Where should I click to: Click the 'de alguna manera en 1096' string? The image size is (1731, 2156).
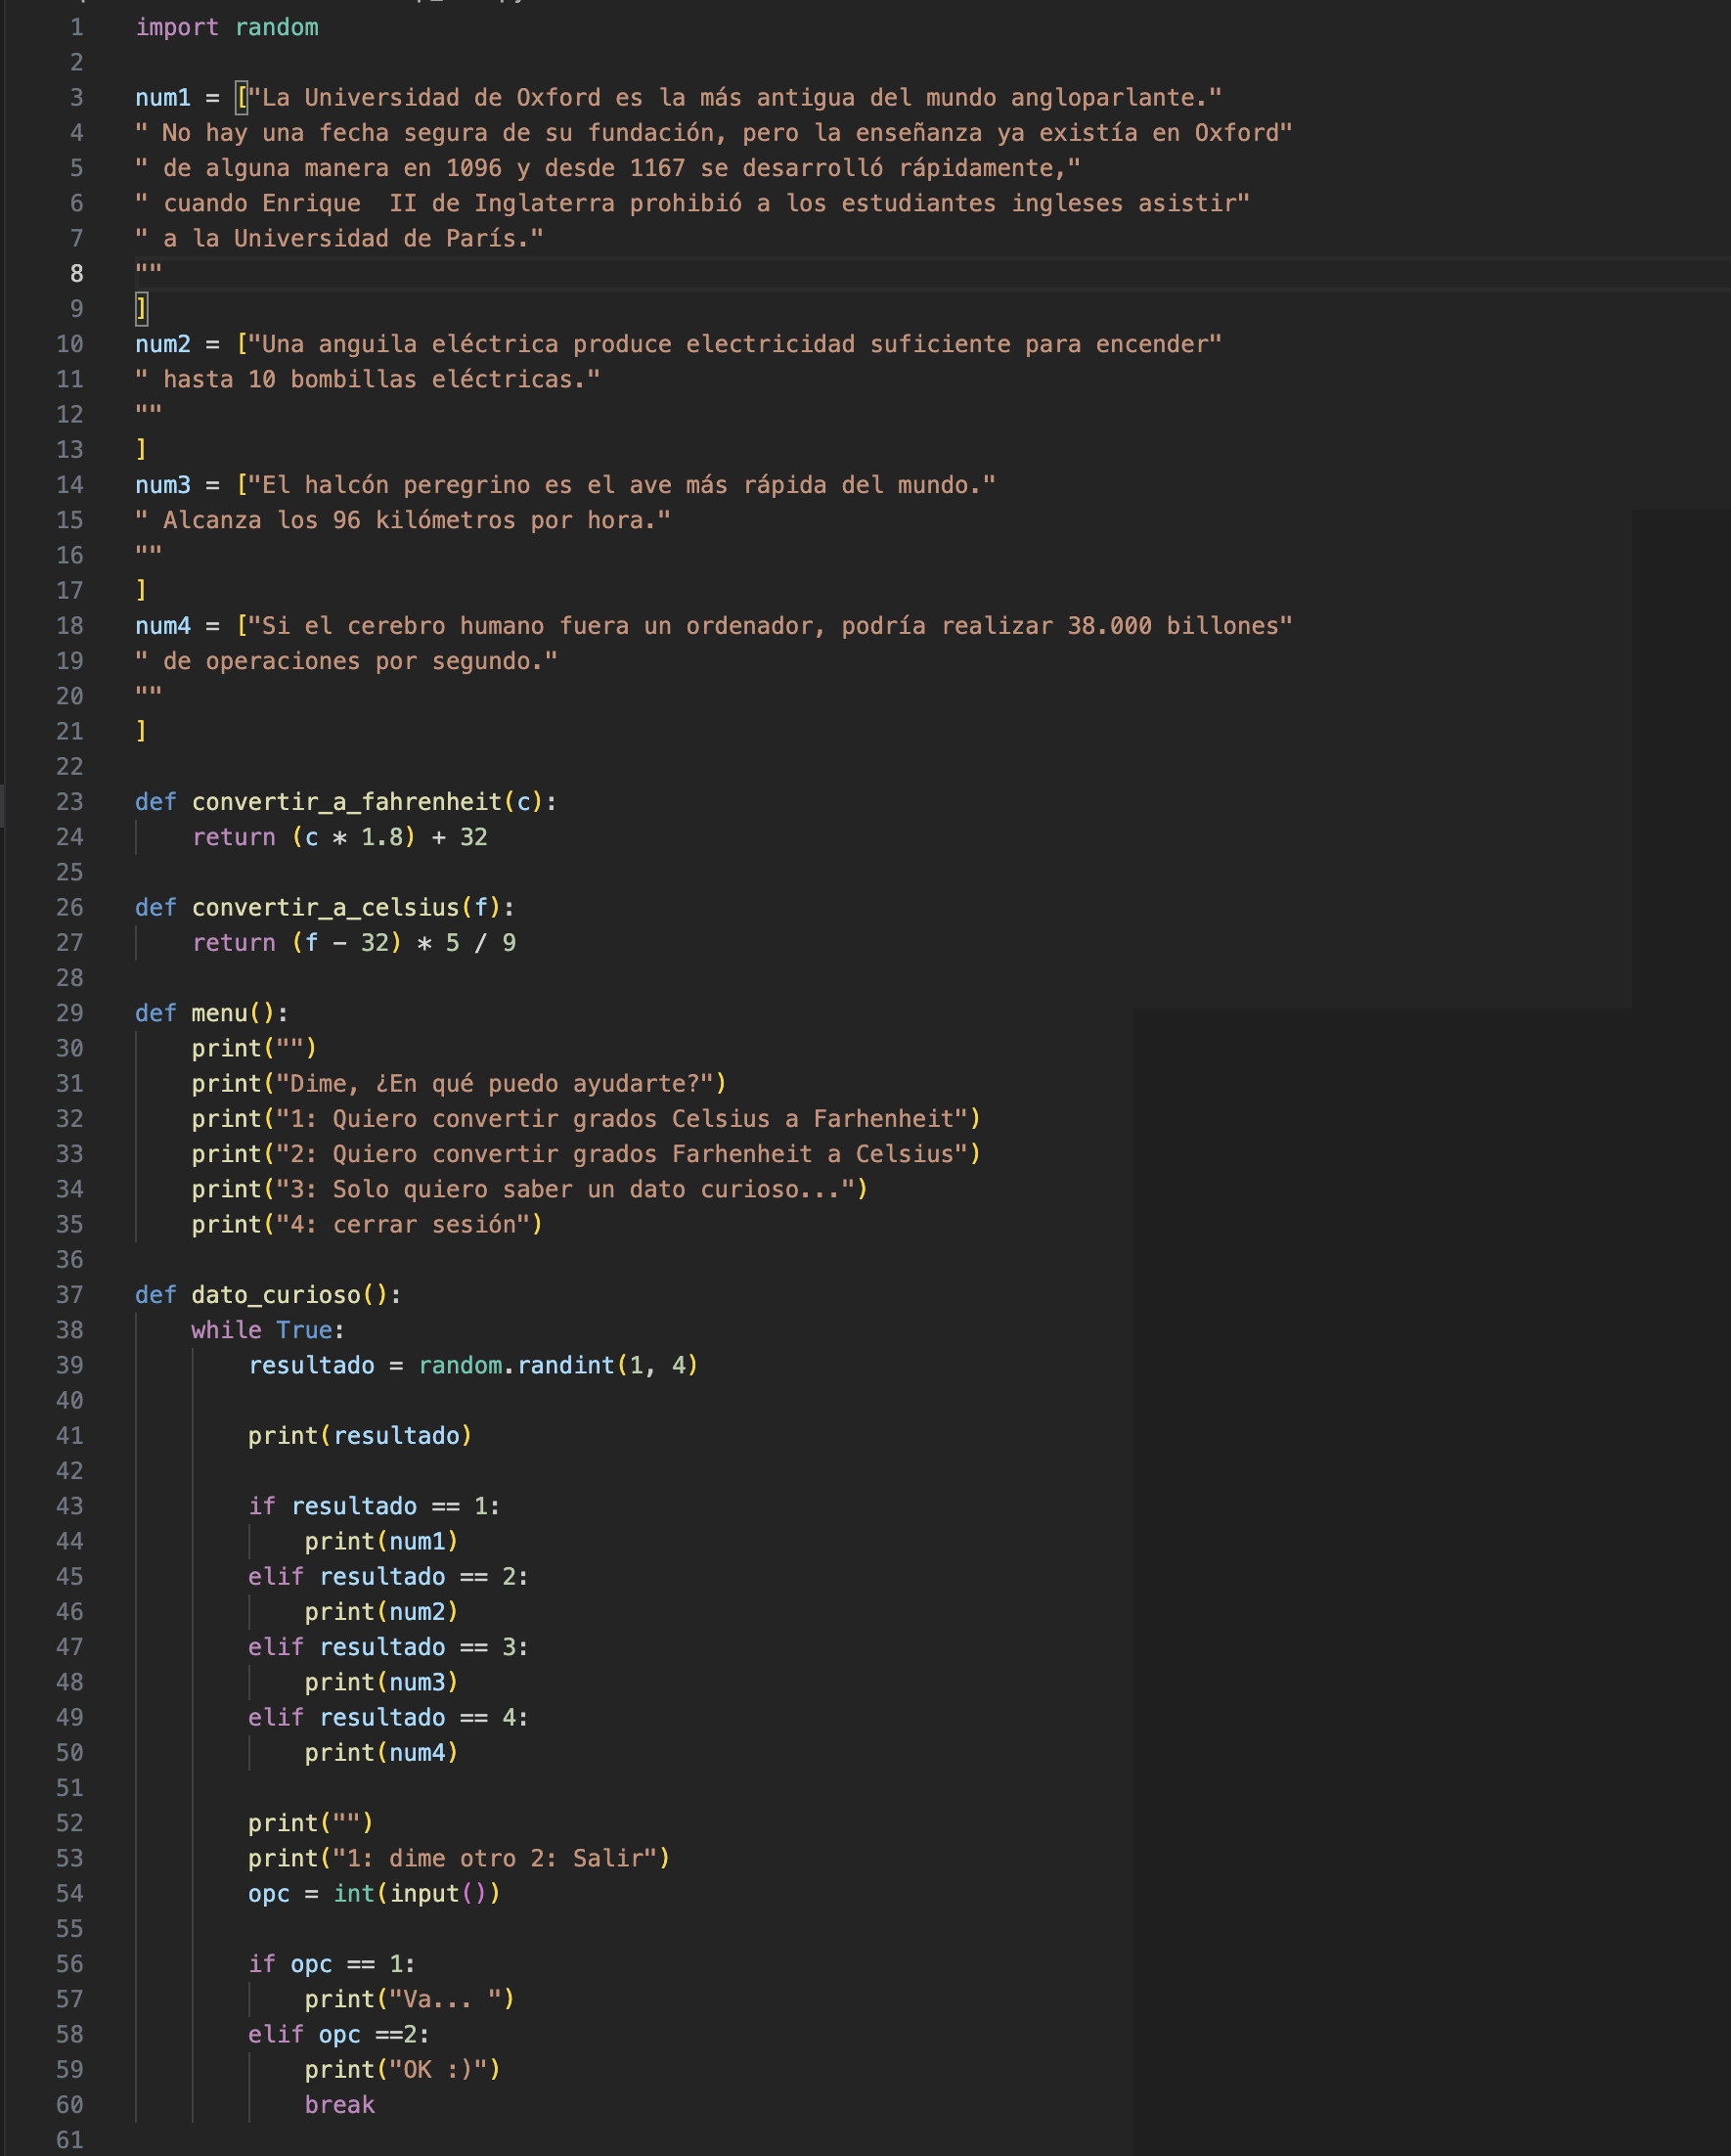click(608, 168)
